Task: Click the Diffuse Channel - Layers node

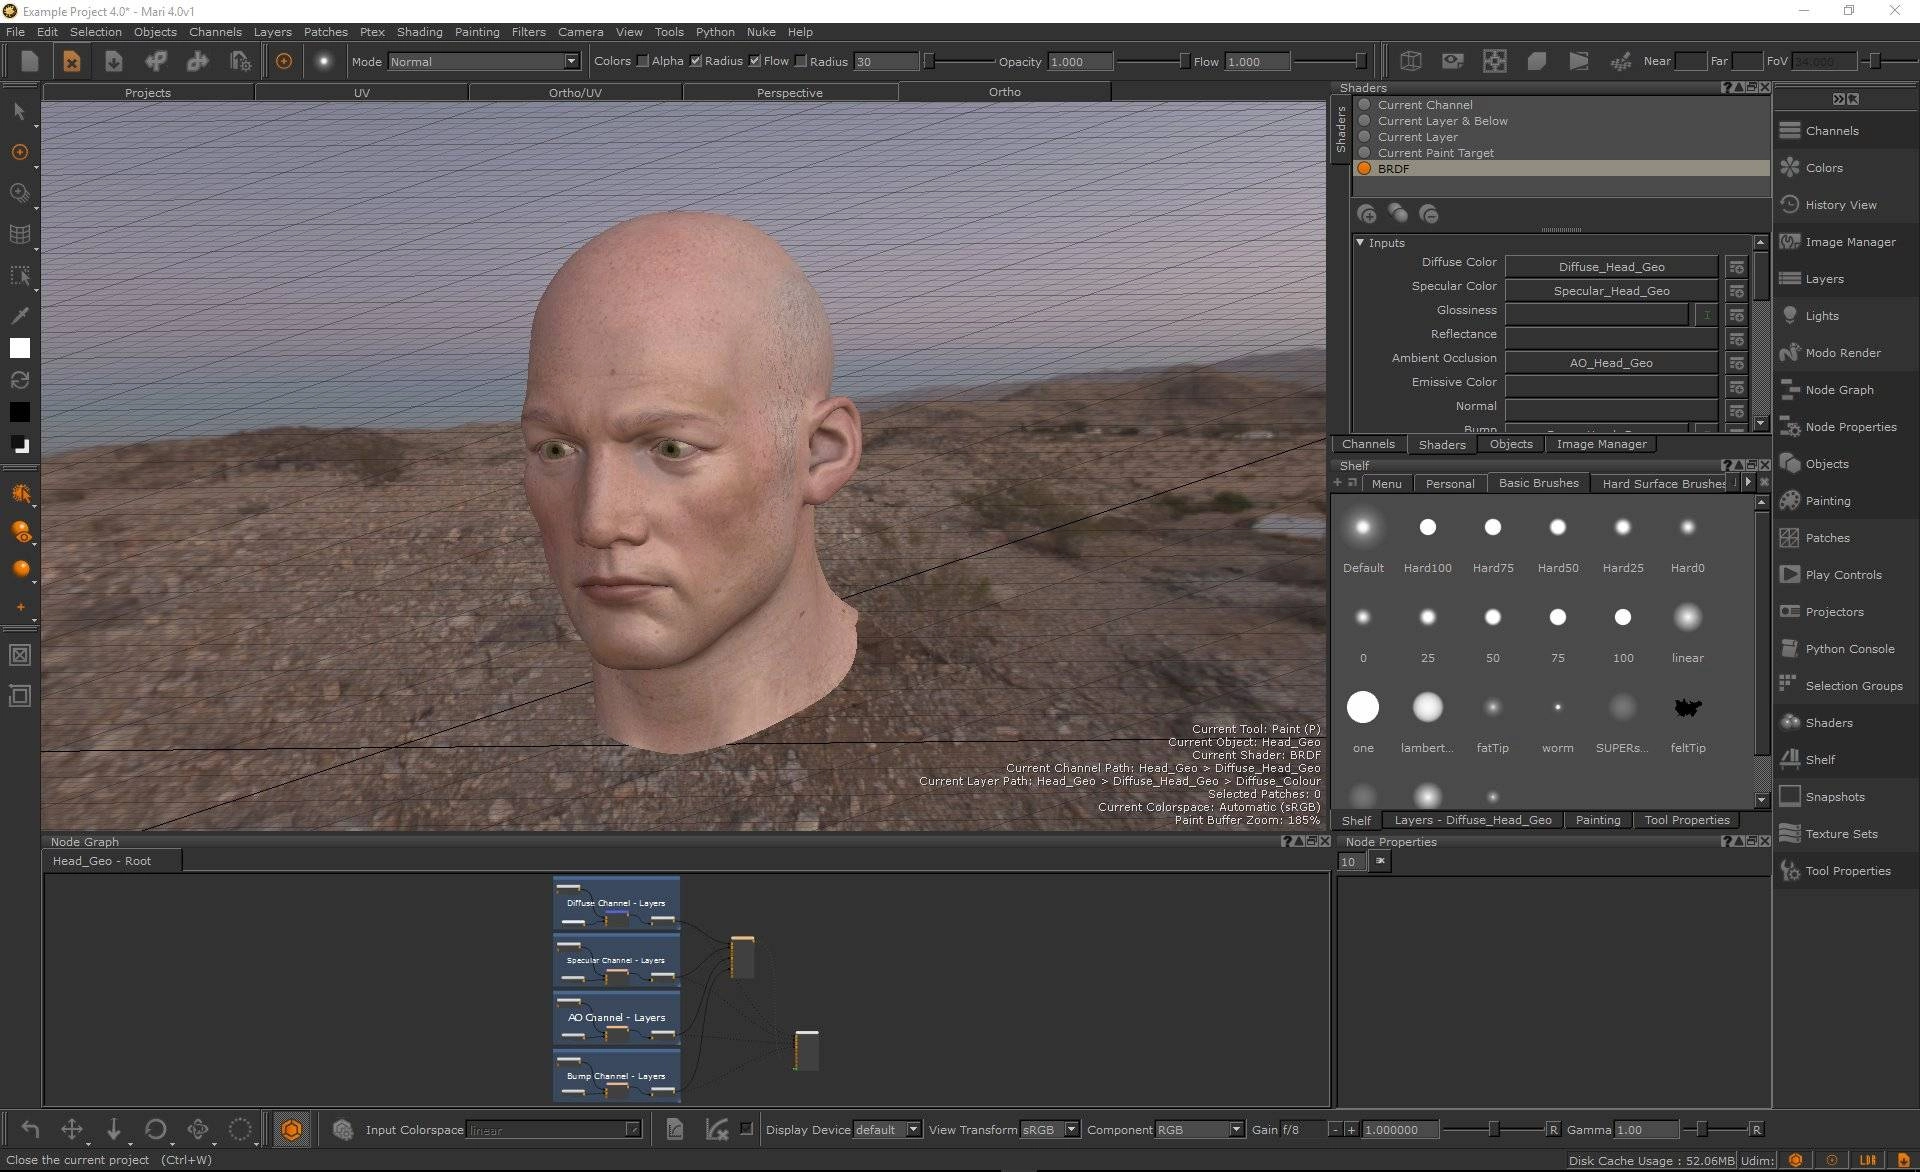Action: pos(616,903)
